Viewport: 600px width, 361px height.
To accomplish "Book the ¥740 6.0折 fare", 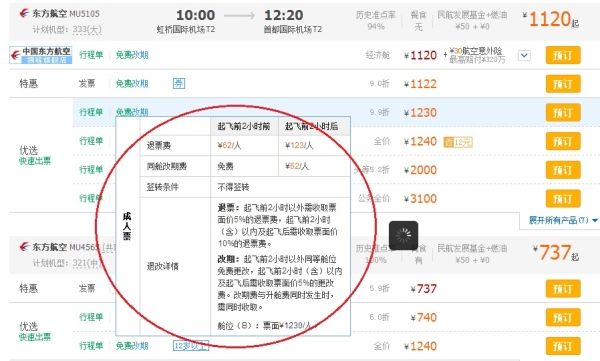I will pyautogui.click(x=563, y=317).
